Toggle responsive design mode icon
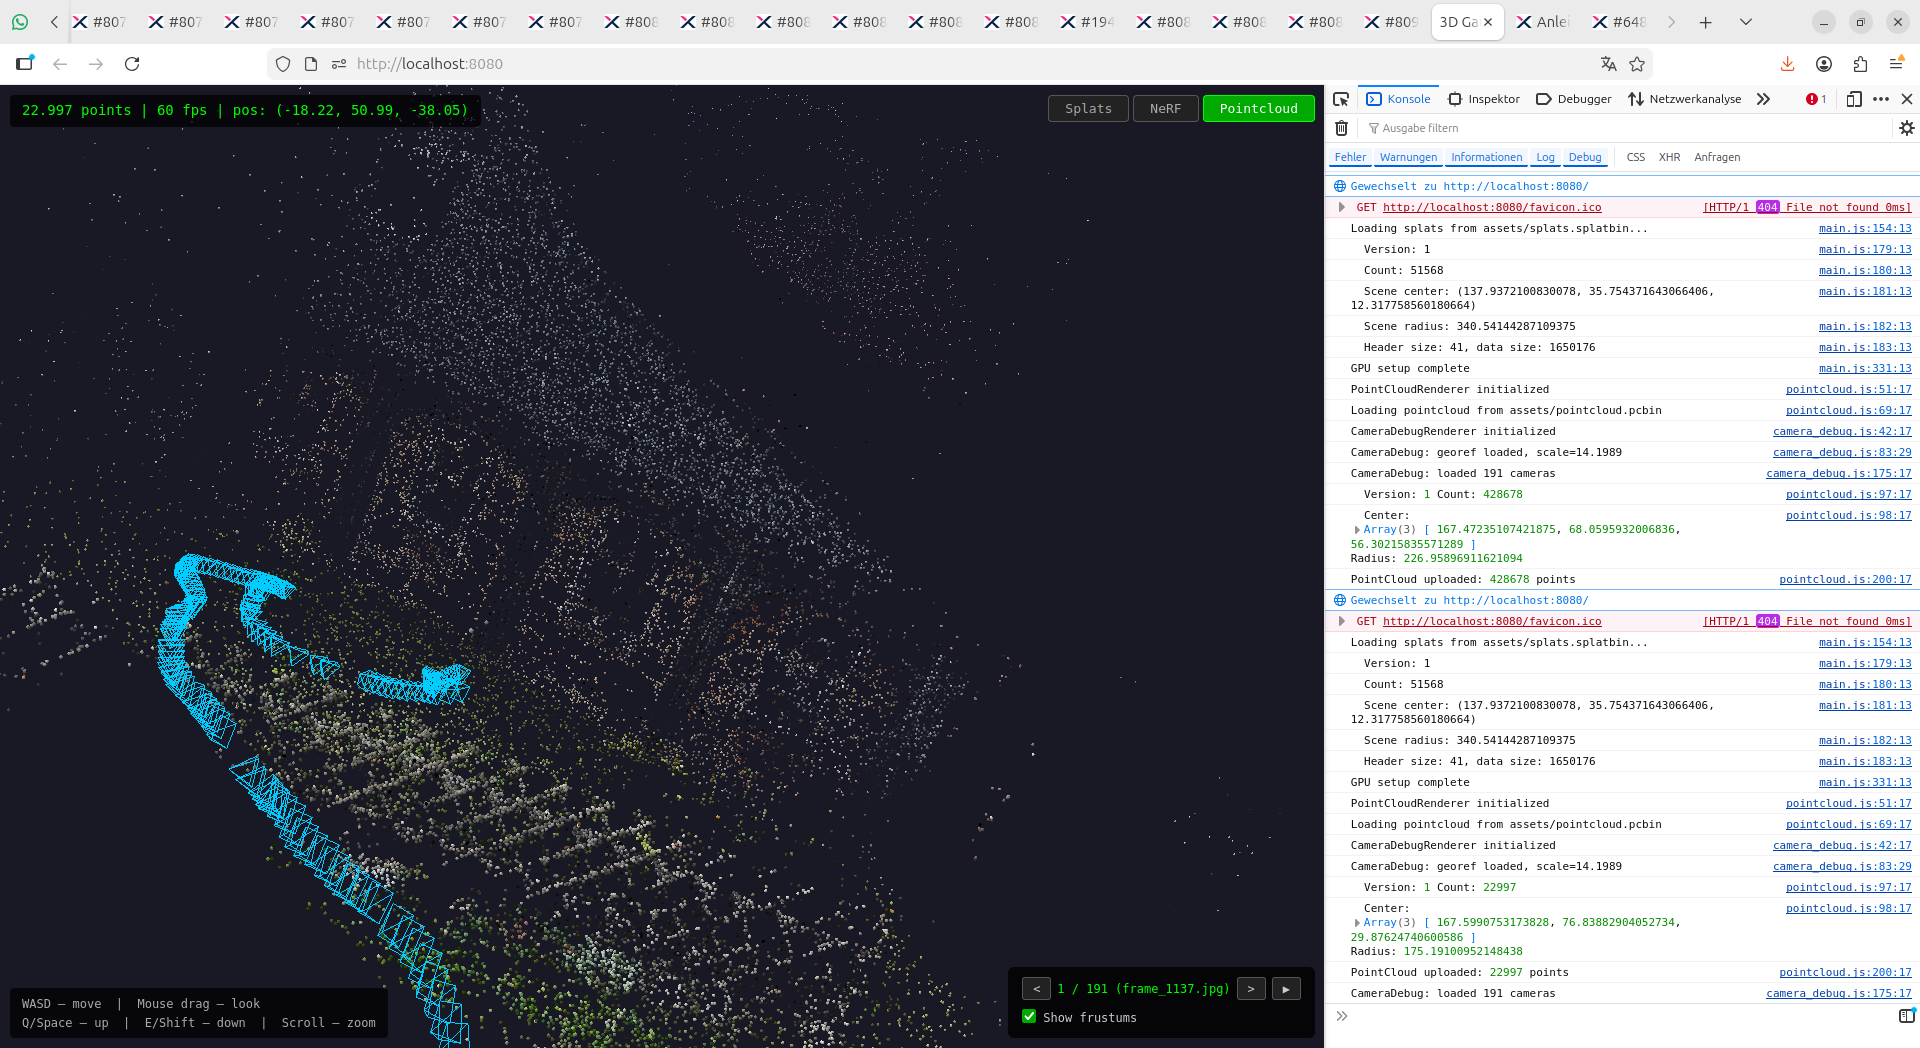The height and width of the screenshot is (1048, 1920). tap(1853, 99)
